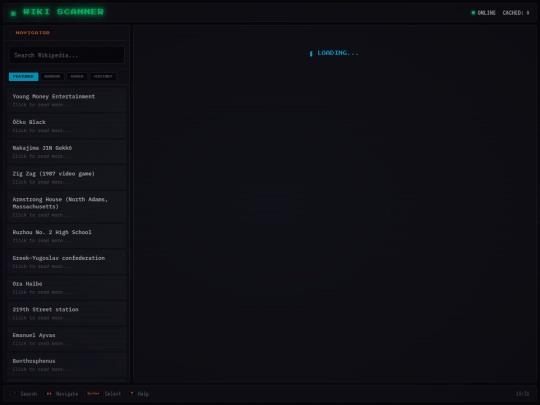Click the NAVIGATOR panel header
The image size is (540, 405).
click(x=67, y=33)
